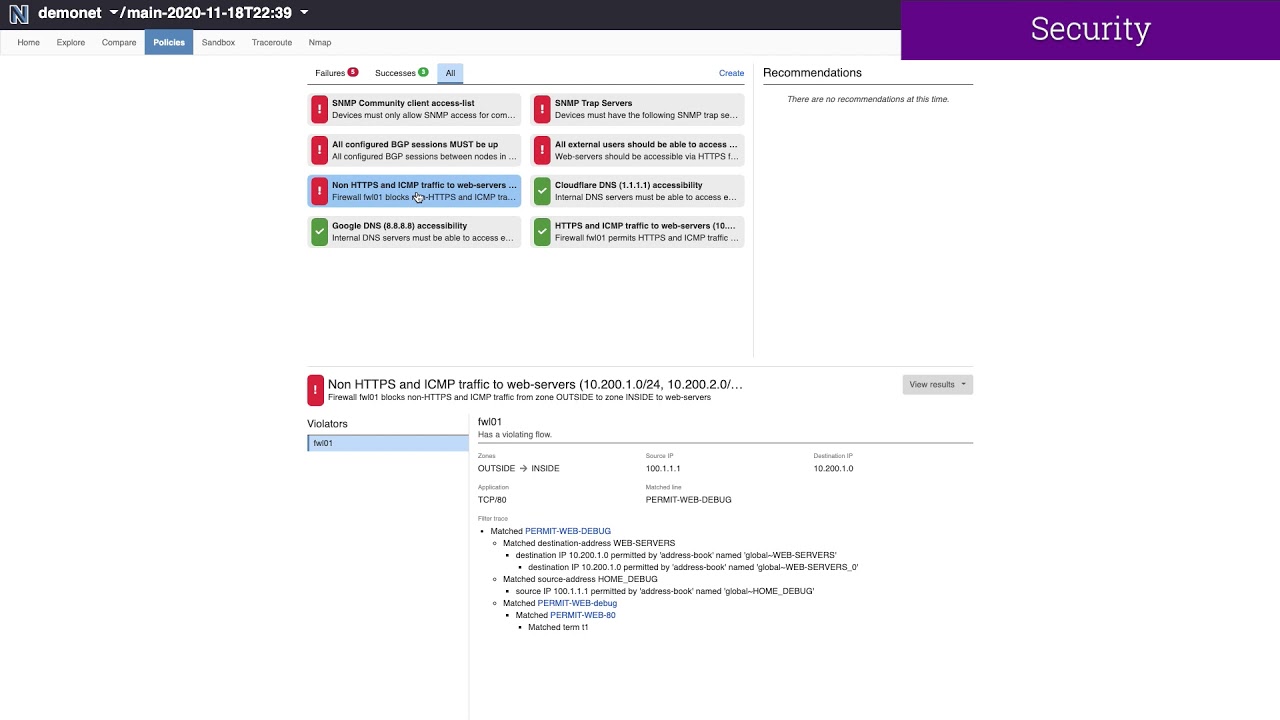Click red failure icon of SNMP Community access-list
This screenshot has width=1280, height=720.
319,109
